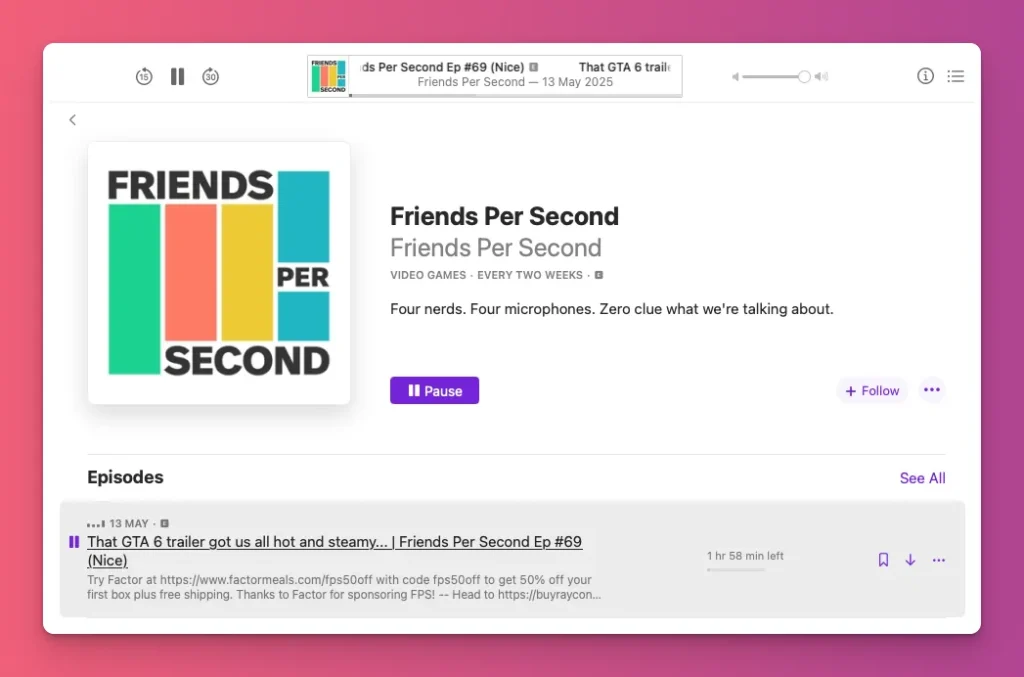Show the Up Next queue list
The image size is (1024, 677).
click(x=955, y=76)
